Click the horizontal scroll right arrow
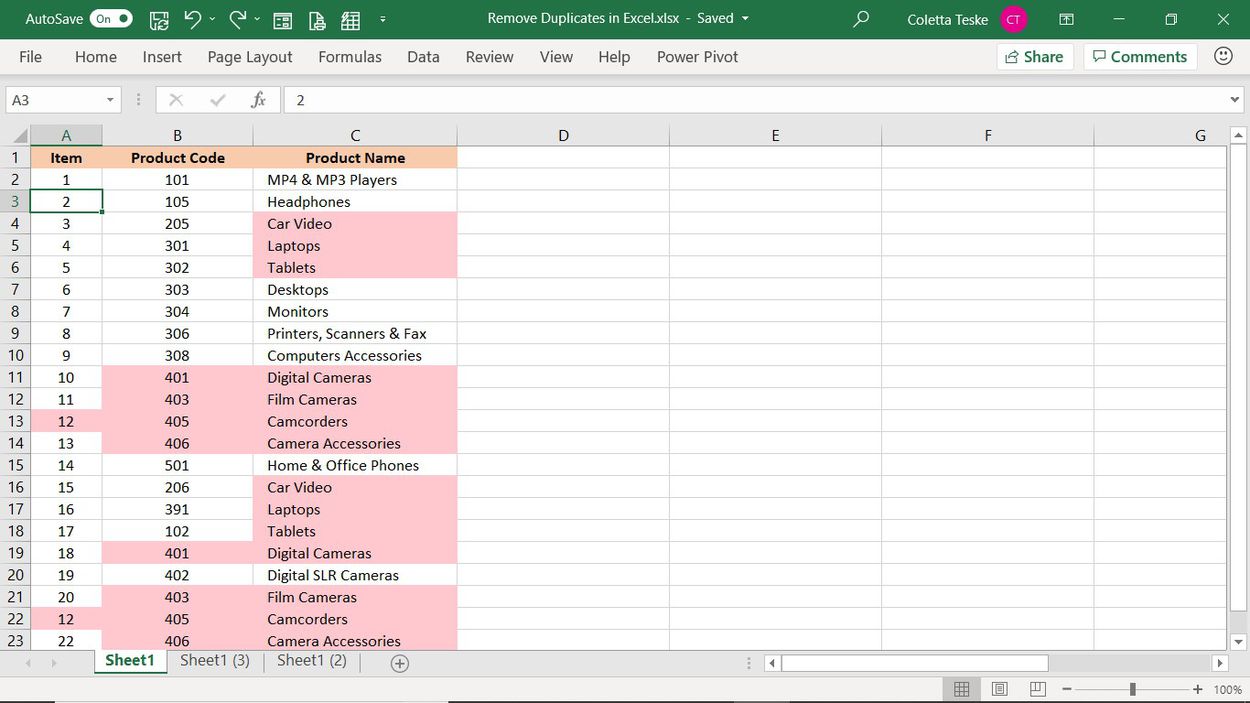 click(1219, 663)
